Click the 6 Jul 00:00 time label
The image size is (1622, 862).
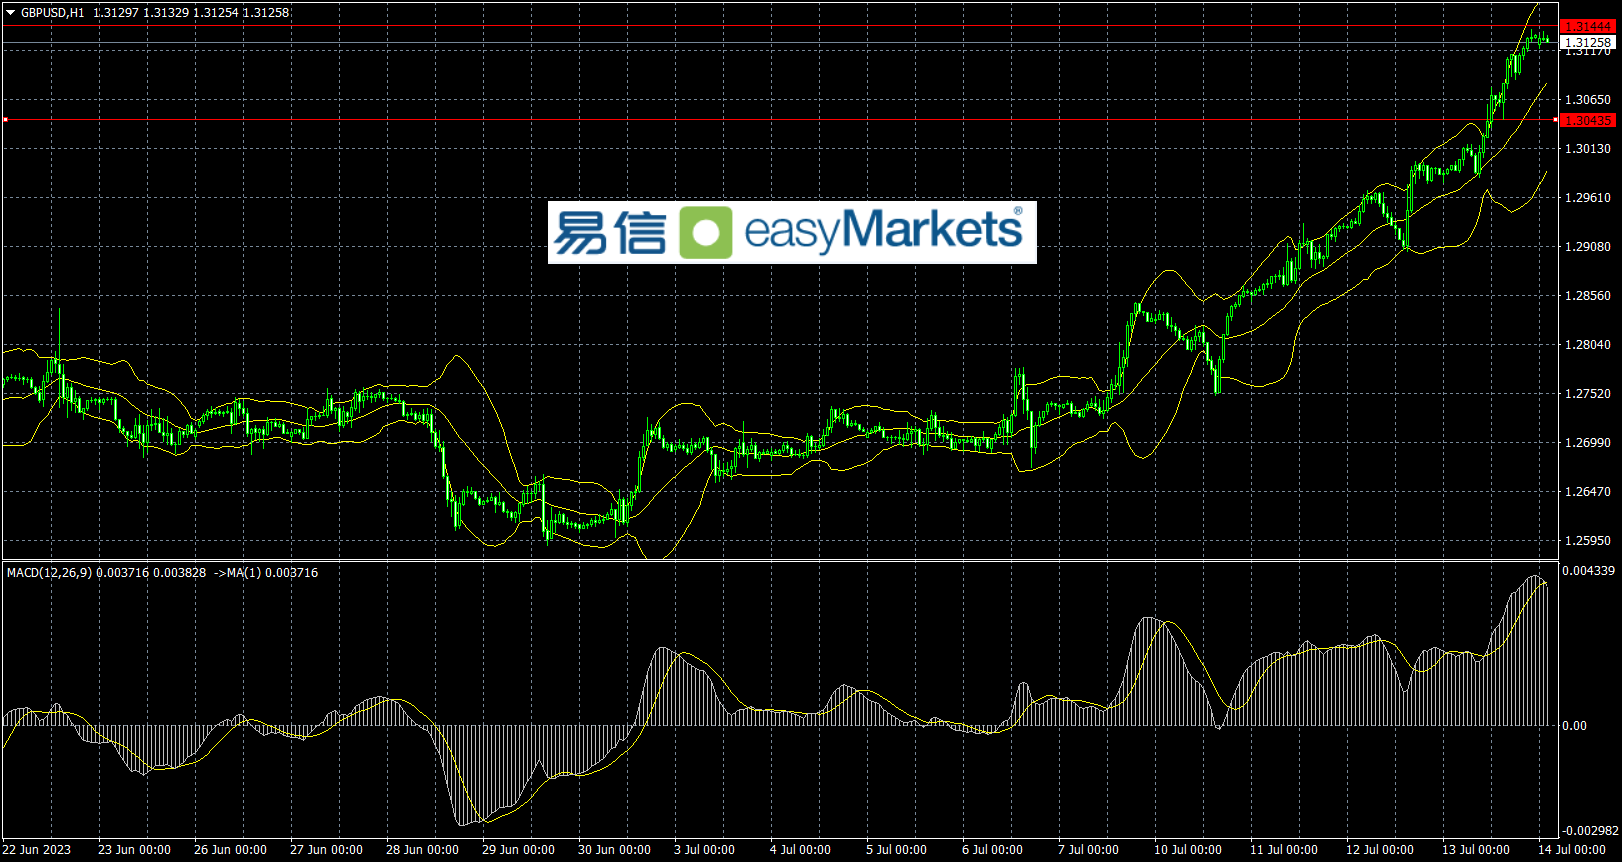(992, 850)
